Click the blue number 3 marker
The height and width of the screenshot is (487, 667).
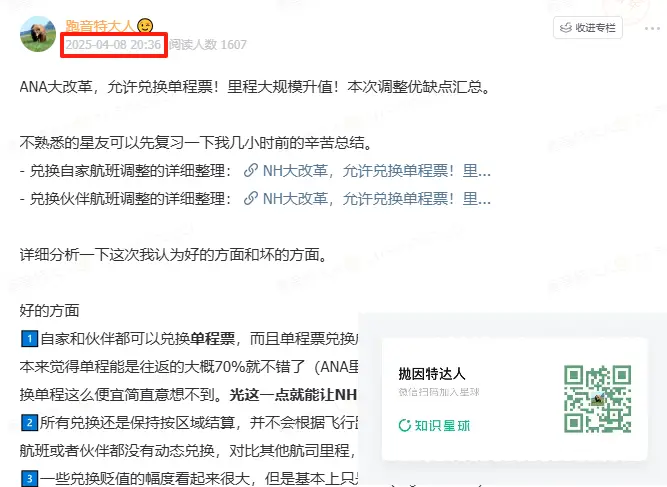point(29,478)
